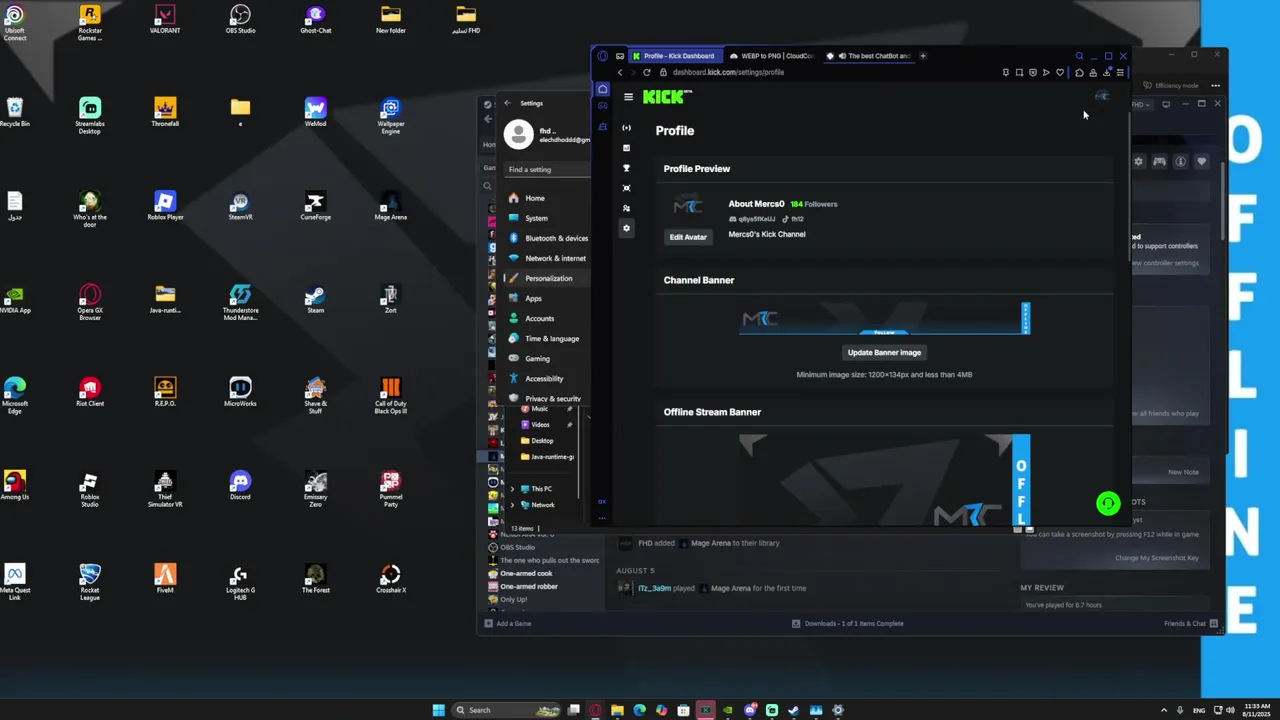Open the Kick profile avatar at top right

pyautogui.click(x=1102, y=96)
